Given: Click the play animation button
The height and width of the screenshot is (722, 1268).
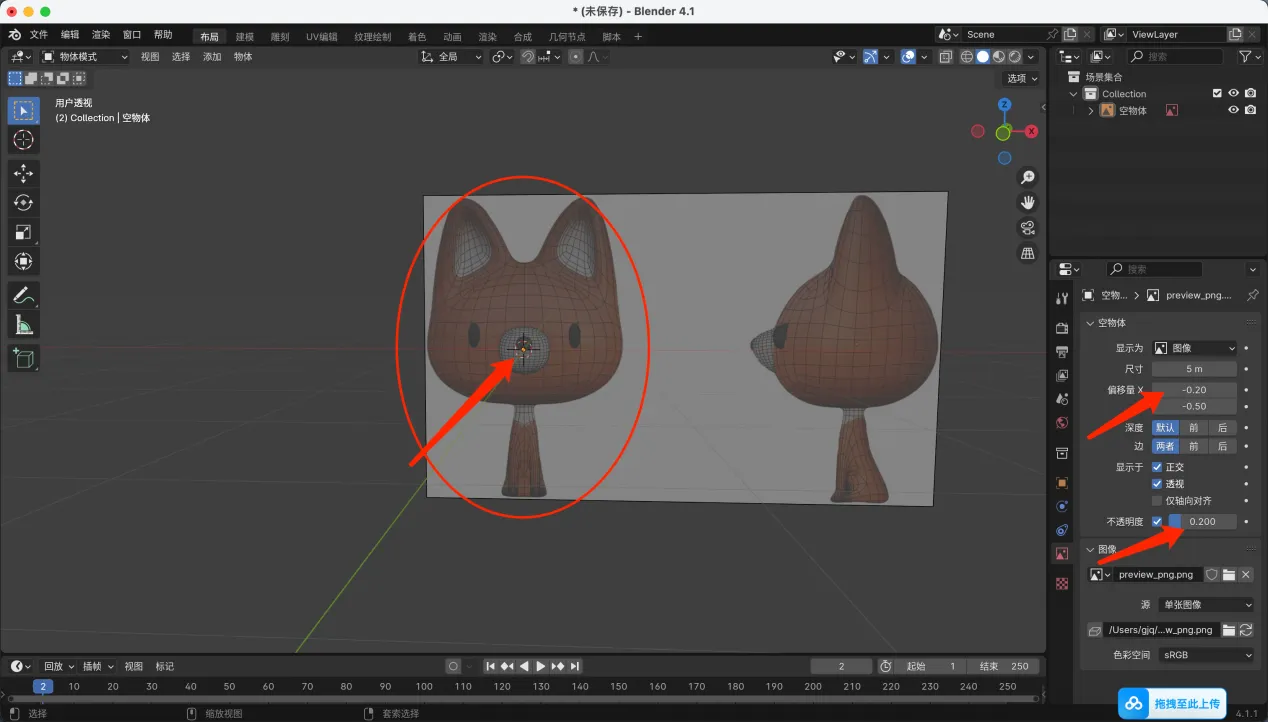Looking at the screenshot, I should [x=541, y=666].
